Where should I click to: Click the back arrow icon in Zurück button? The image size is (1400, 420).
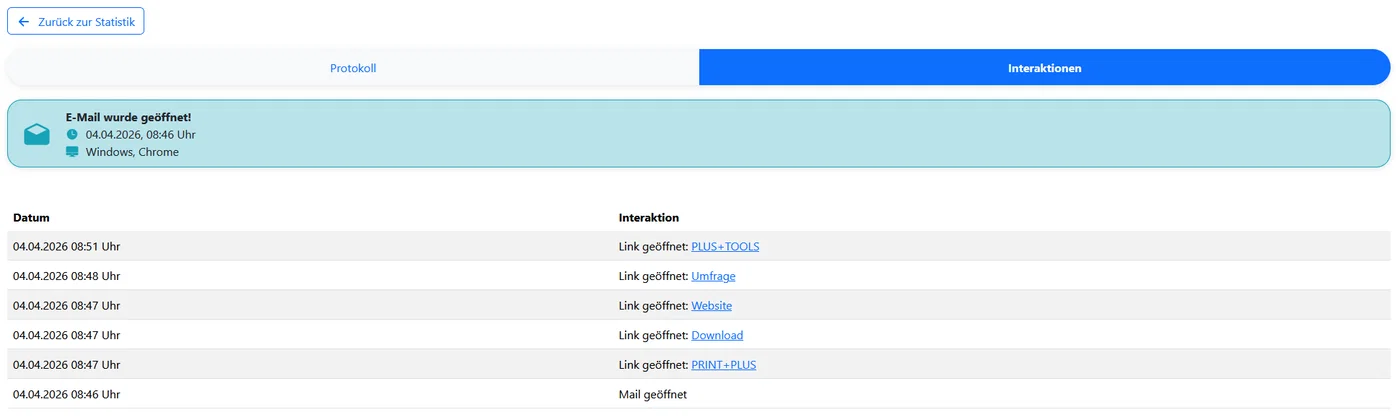(24, 21)
